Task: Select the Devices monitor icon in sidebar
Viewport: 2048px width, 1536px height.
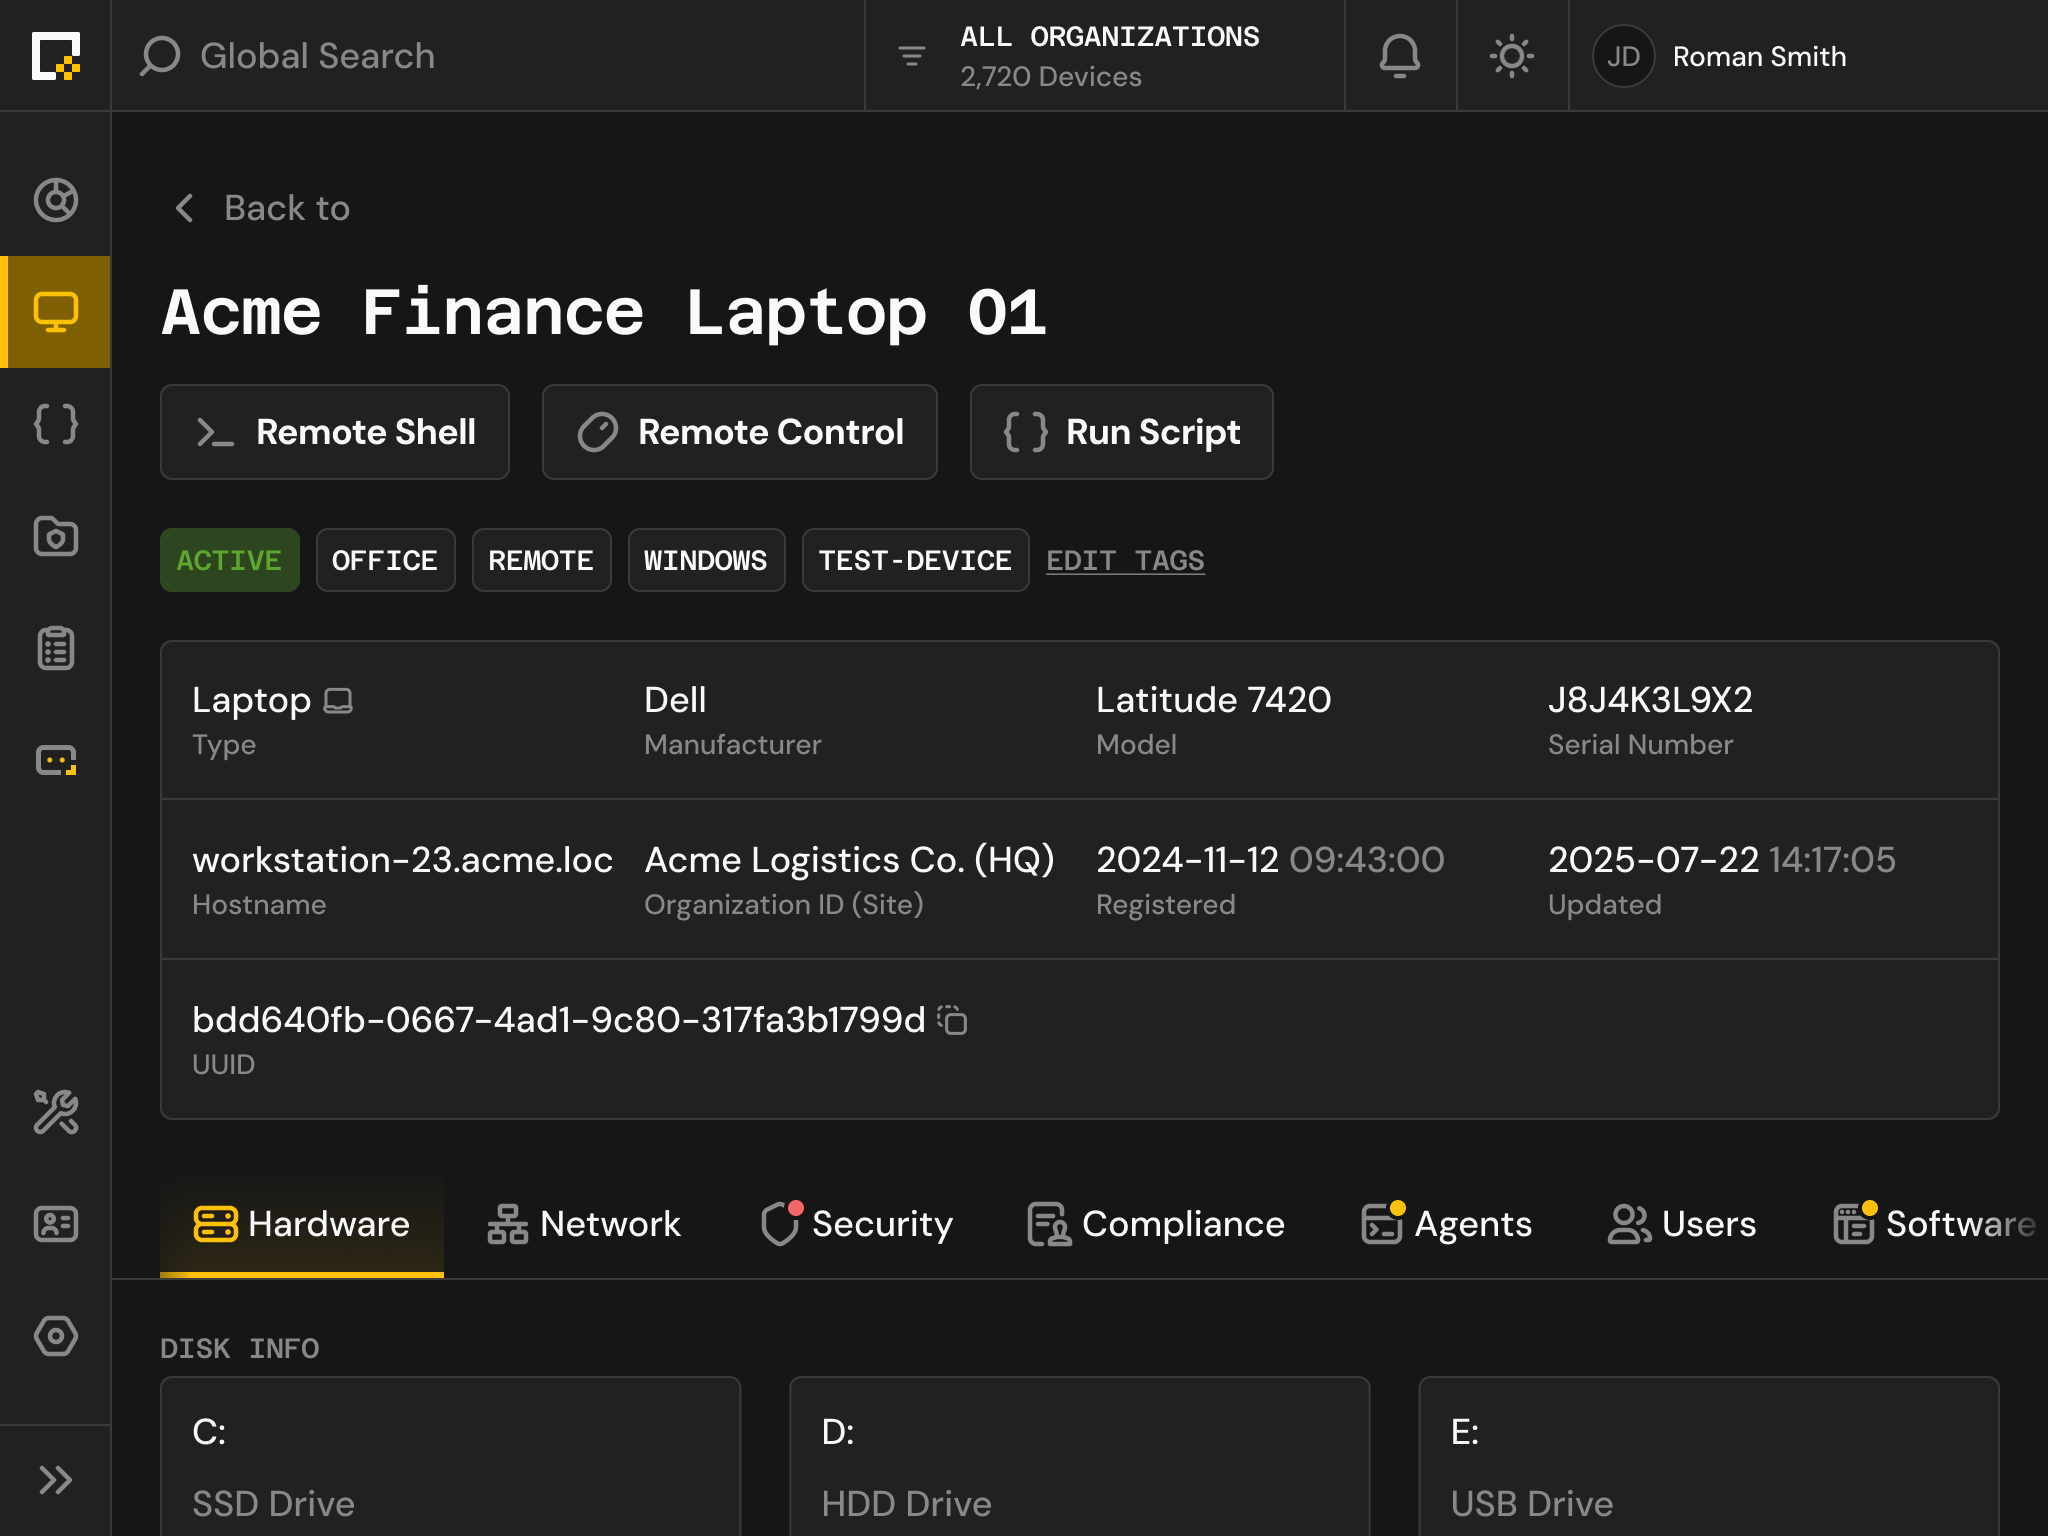Action: (56, 312)
